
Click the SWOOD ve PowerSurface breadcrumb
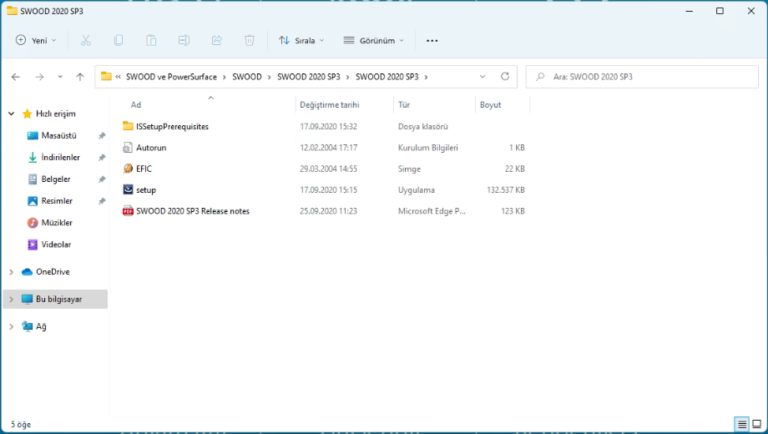pyautogui.click(x=172, y=76)
